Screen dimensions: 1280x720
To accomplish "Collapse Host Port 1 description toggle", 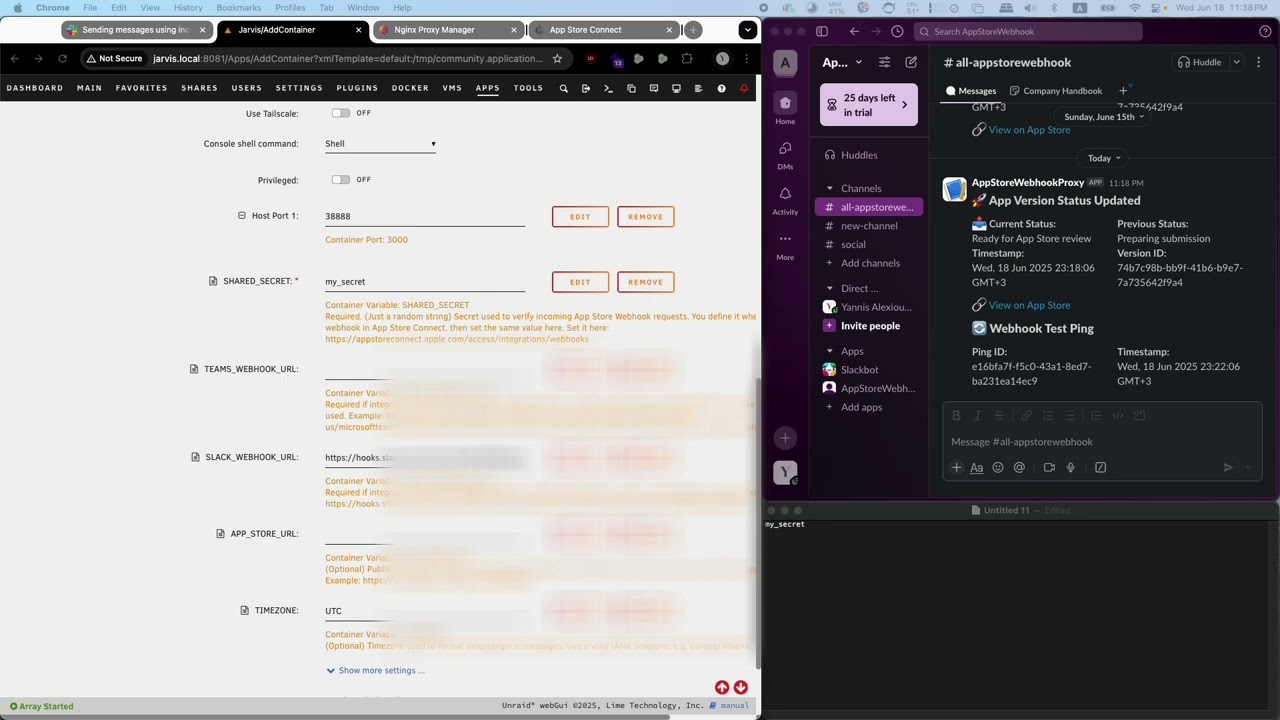I will pyautogui.click(x=241, y=216).
